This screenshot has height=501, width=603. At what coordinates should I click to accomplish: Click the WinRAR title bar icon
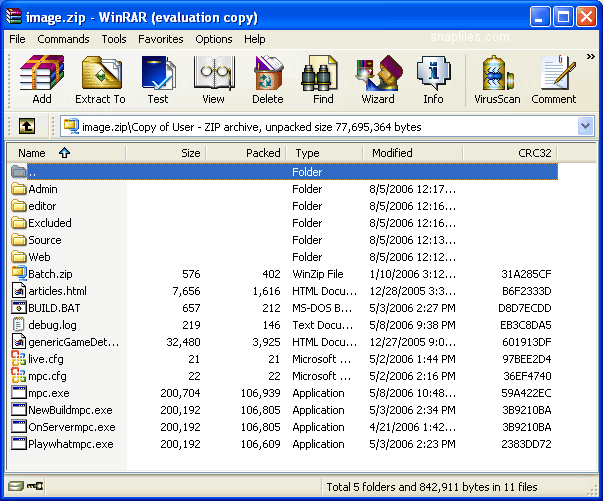click(x=13, y=16)
